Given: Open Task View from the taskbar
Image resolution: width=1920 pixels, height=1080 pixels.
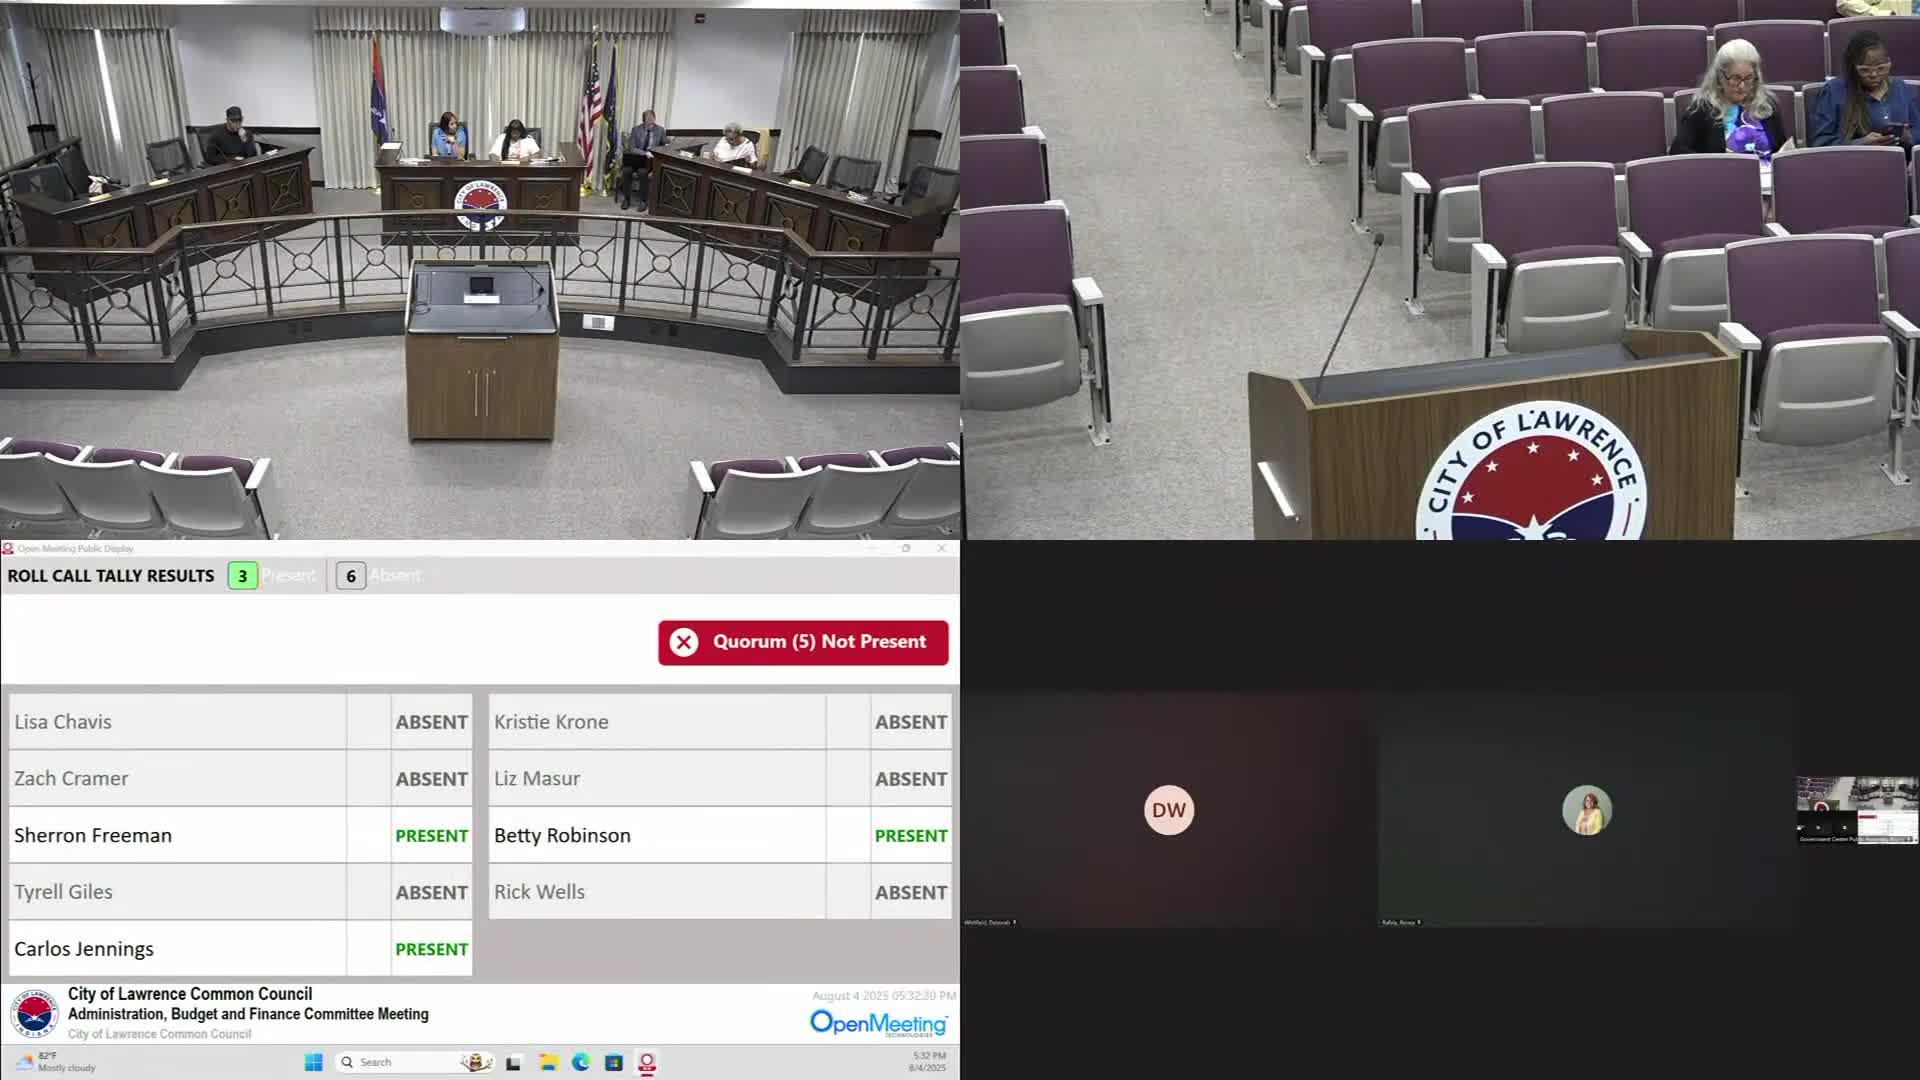Looking at the screenshot, I should tap(514, 1062).
